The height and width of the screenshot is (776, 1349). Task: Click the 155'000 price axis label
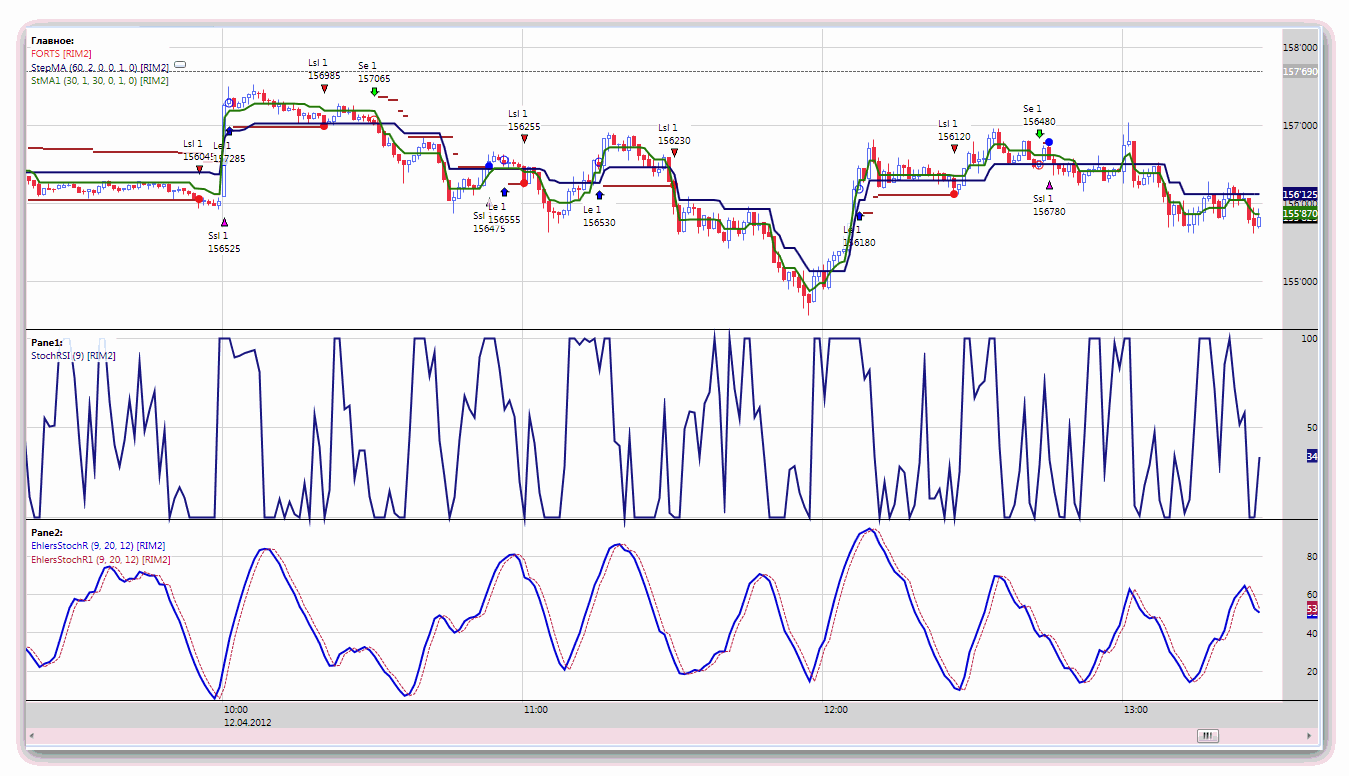click(x=1299, y=282)
